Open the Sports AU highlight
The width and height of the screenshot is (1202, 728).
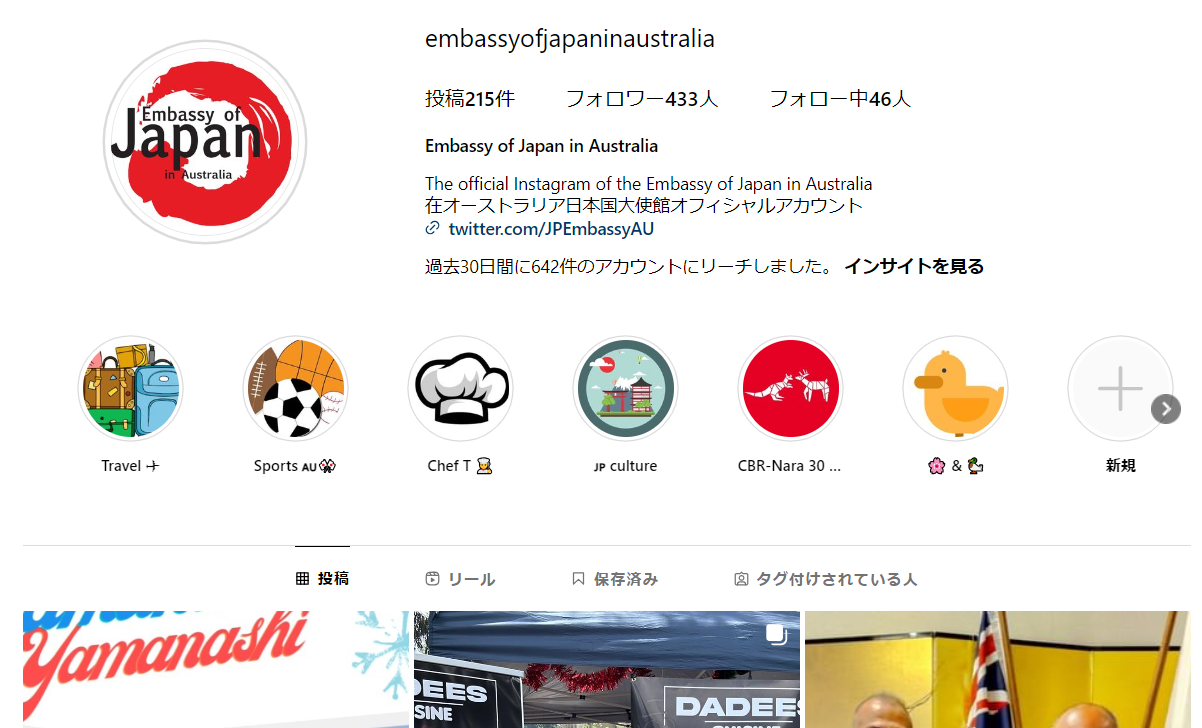(295, 389)
